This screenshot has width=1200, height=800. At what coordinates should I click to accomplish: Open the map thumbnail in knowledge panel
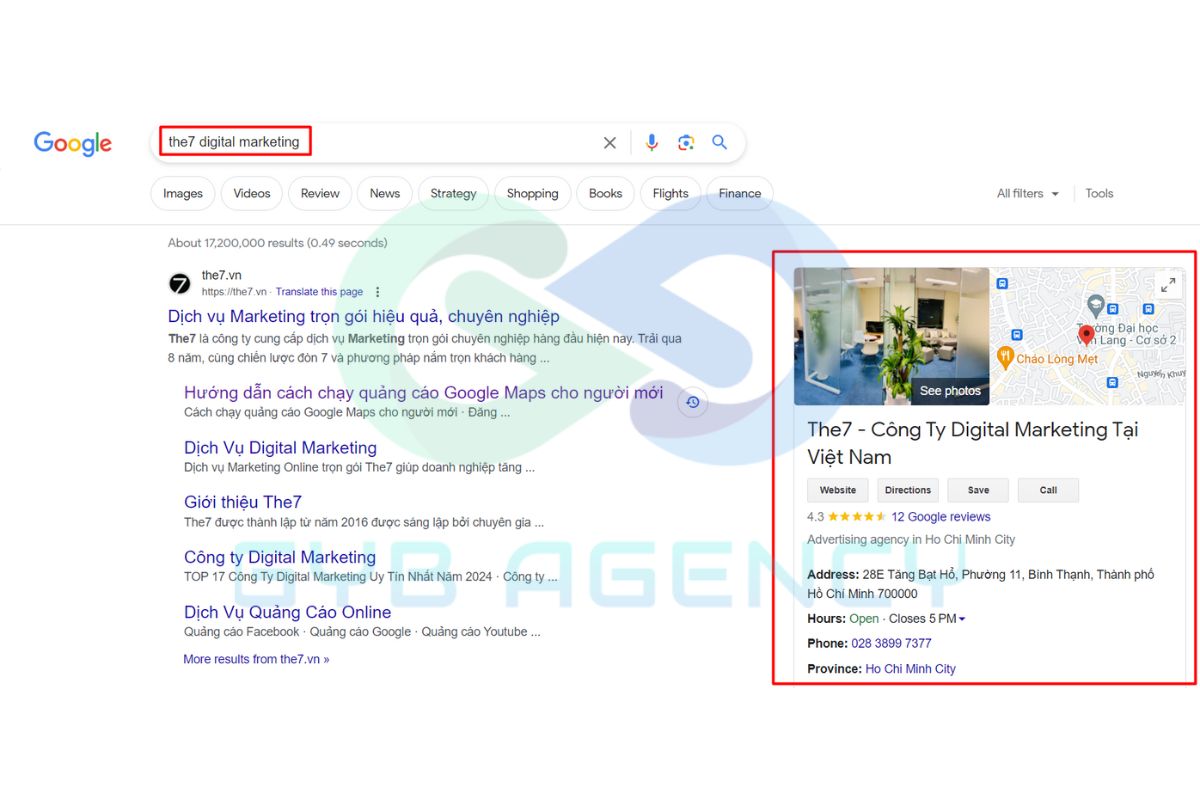[x=1088, y=336]
